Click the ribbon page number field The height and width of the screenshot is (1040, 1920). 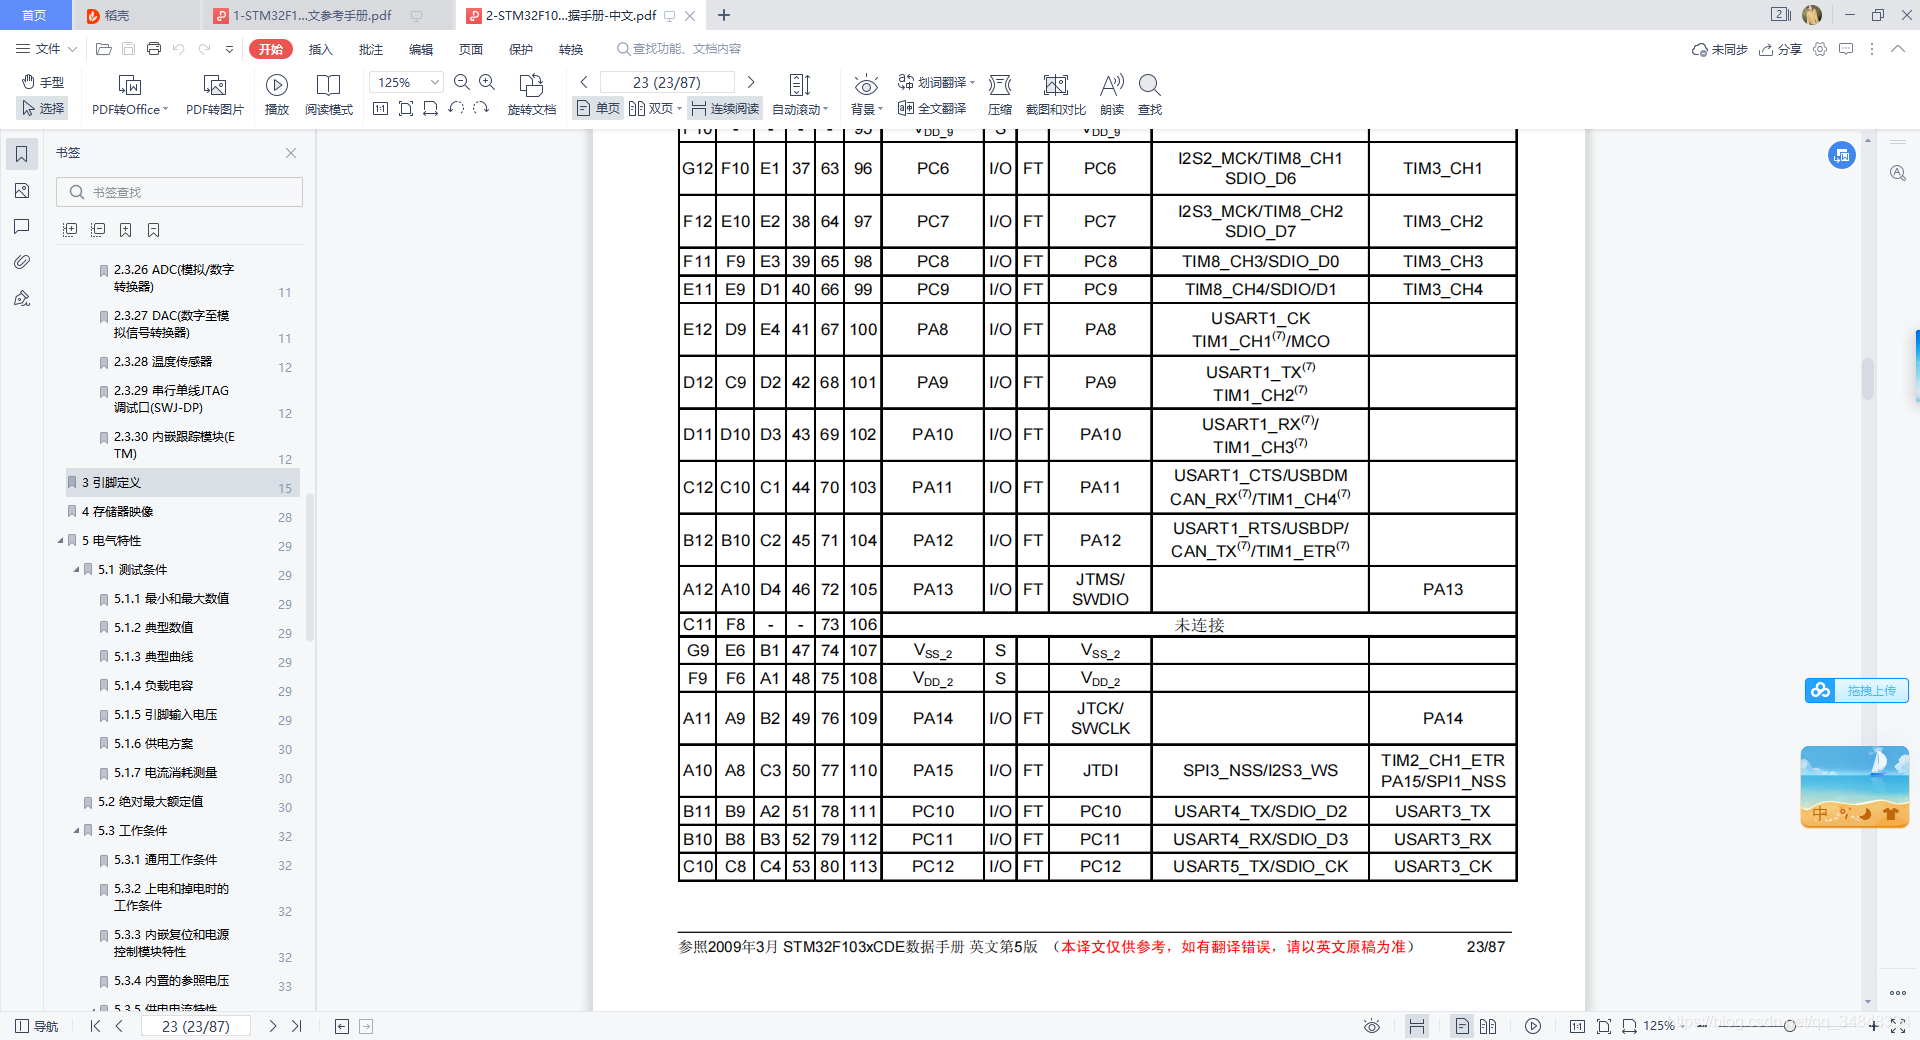[x=667, y=82]
